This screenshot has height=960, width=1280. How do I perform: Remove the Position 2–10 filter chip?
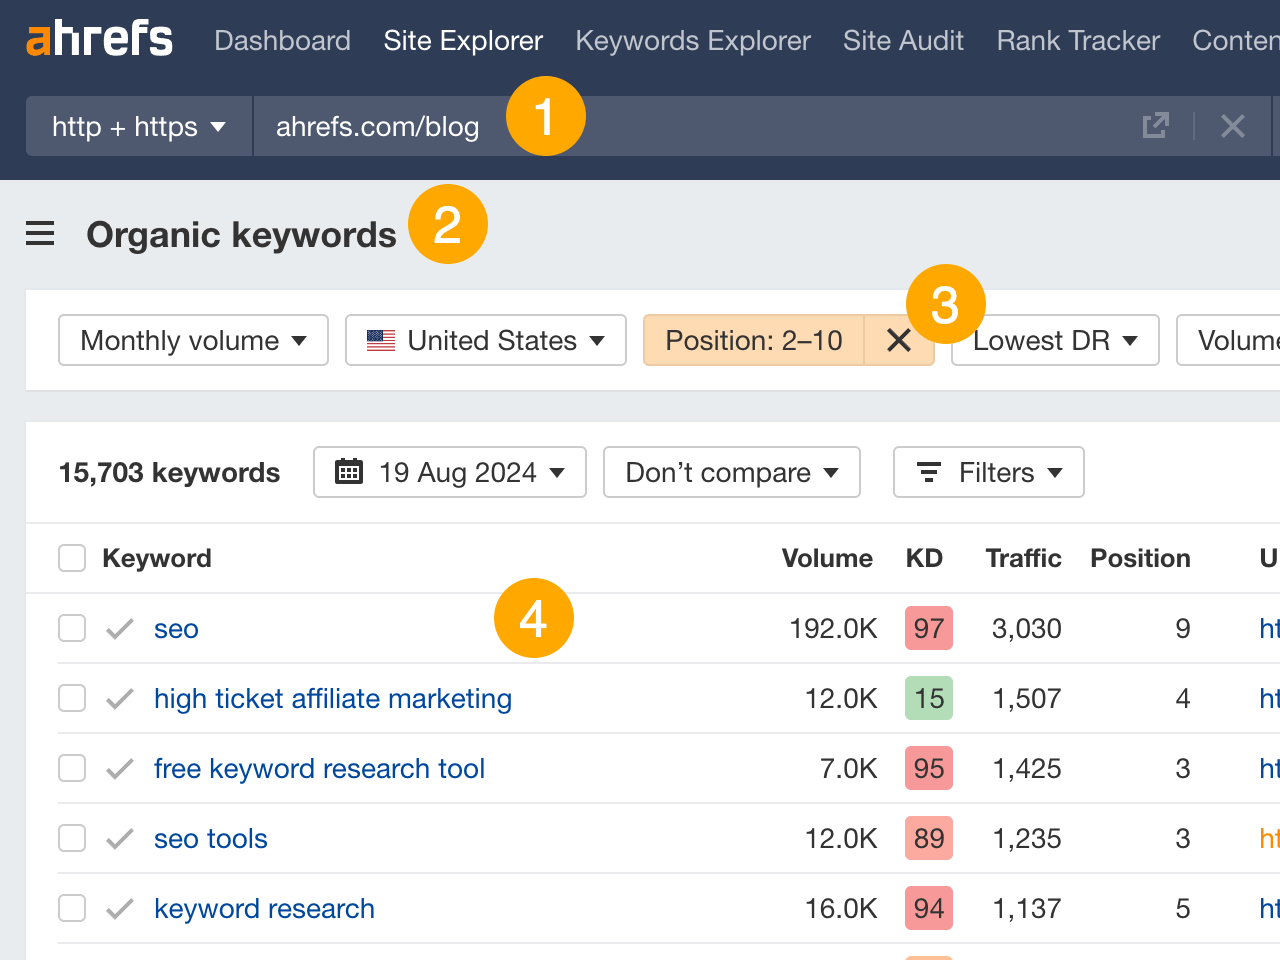tap(898, 340)
